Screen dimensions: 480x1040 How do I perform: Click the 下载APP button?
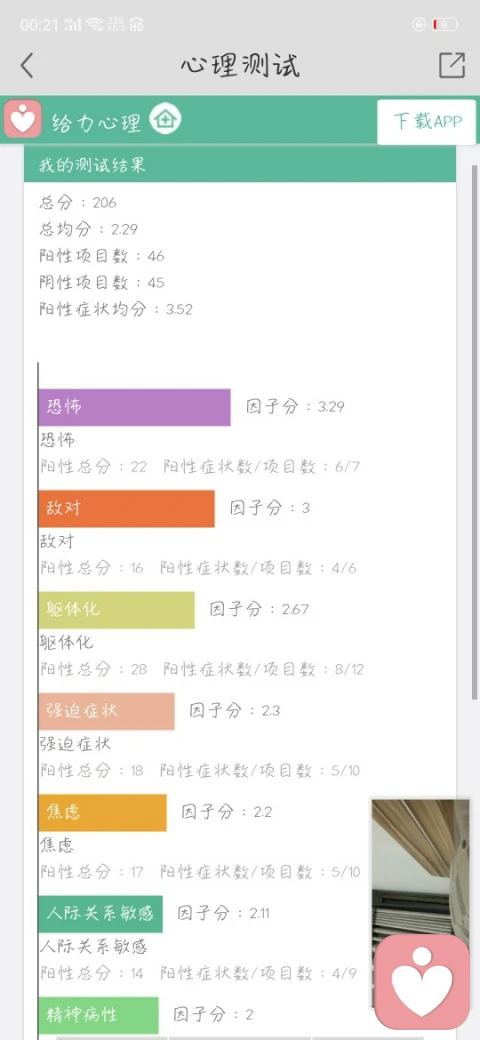[427, 121]
